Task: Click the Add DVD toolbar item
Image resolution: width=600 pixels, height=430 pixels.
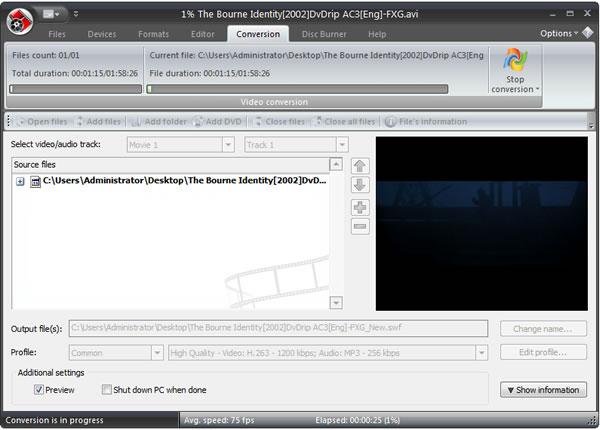Action: tap(217, 122)
